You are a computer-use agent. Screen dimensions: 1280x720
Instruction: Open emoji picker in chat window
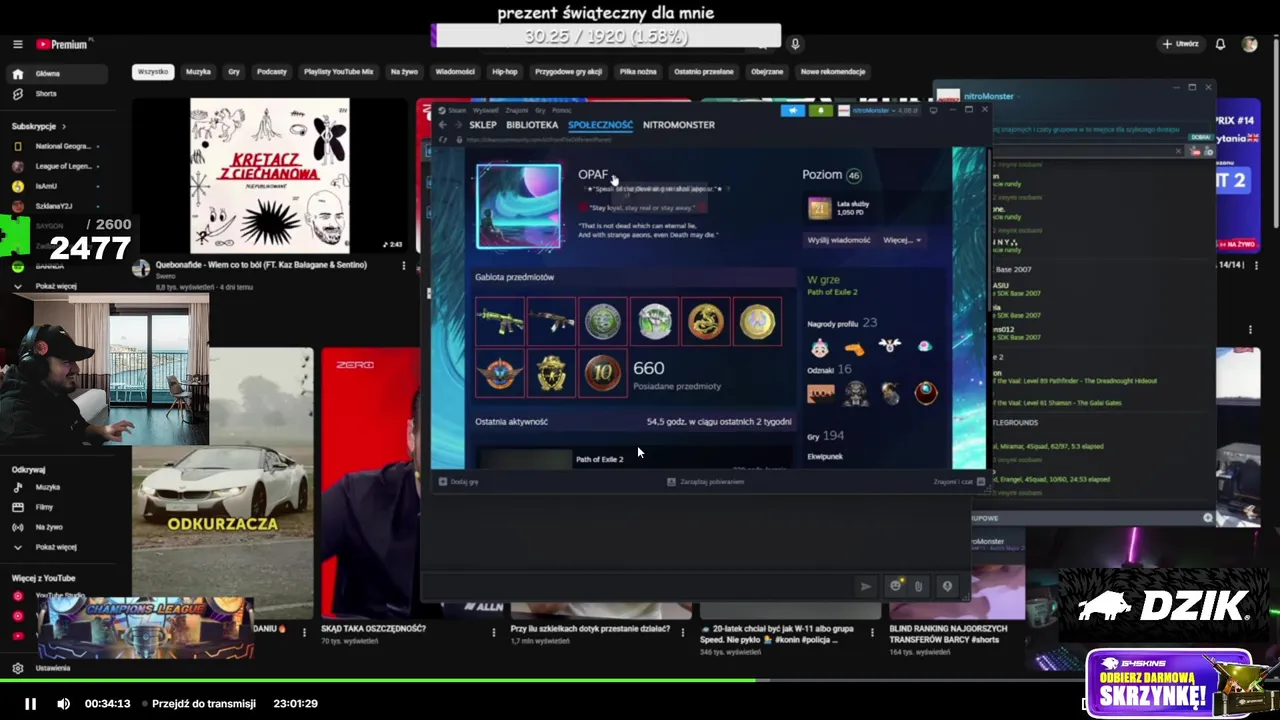pos(895,587)
